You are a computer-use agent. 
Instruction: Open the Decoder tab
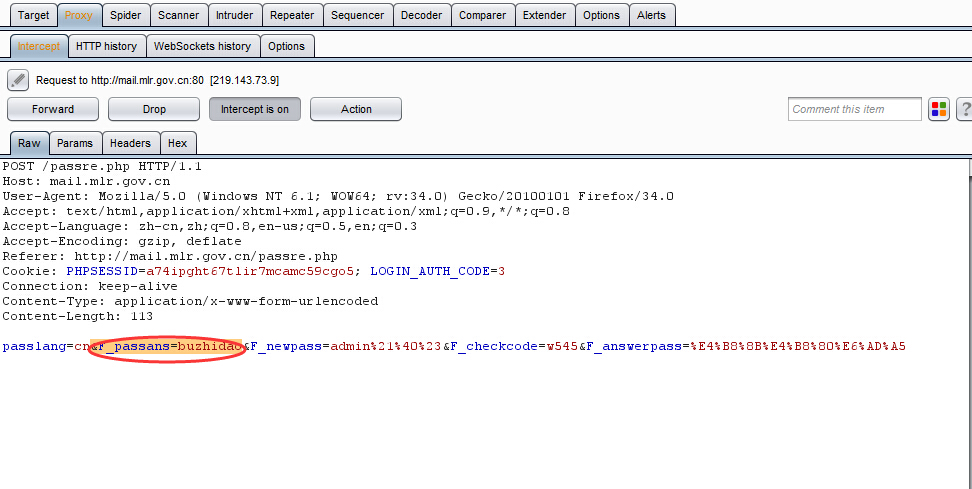tap(422, 15)
